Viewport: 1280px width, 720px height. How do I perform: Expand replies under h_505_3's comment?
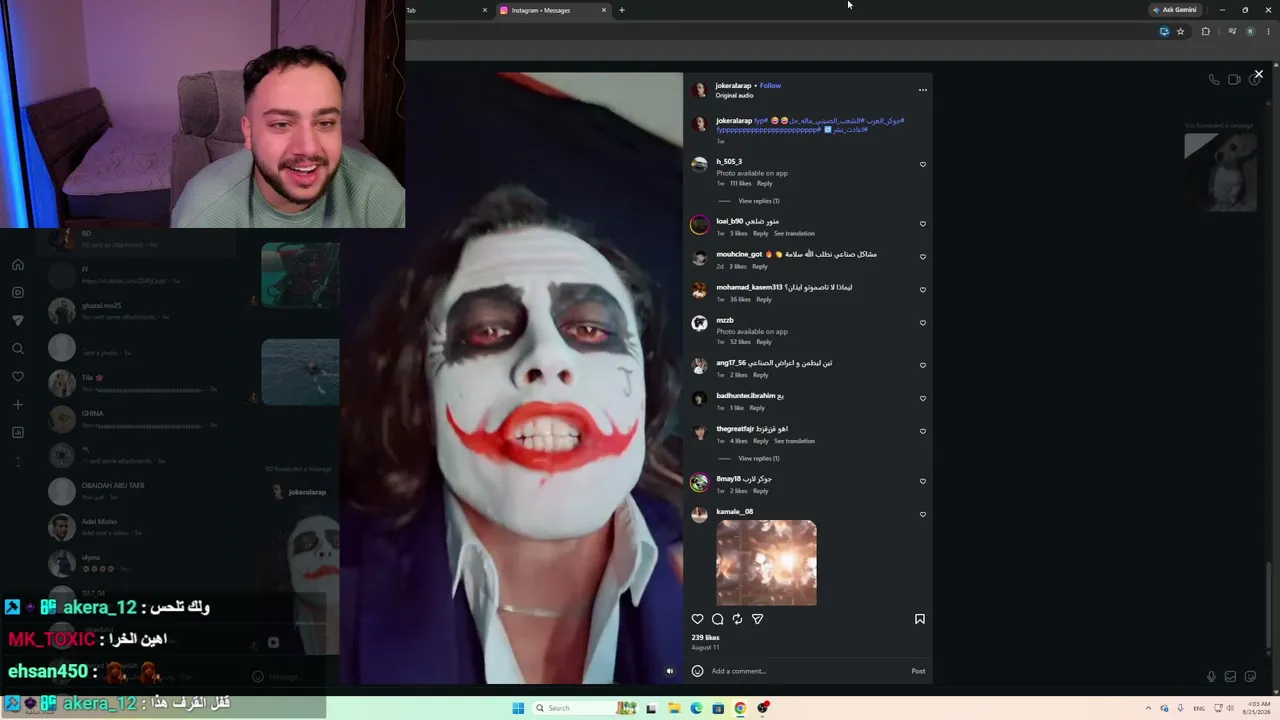click(759, 201)
